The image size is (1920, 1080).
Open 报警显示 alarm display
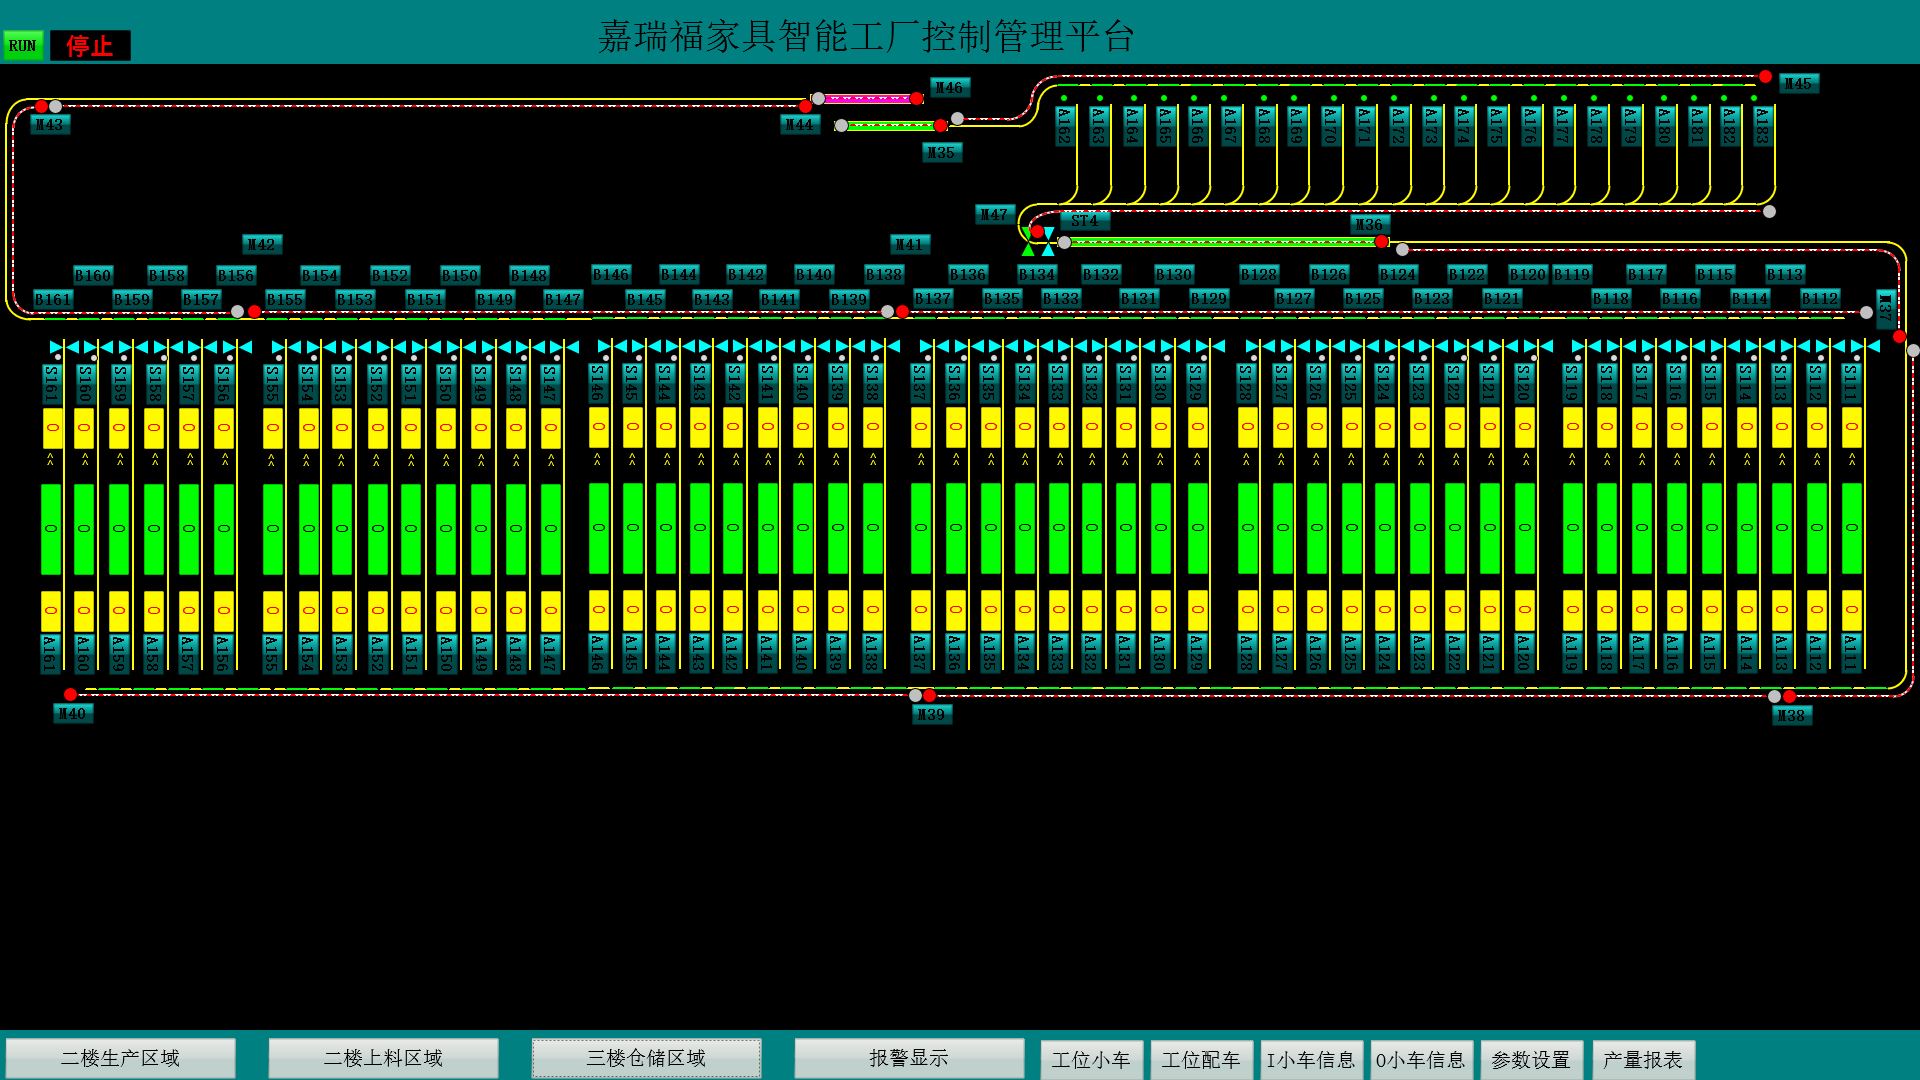[909, 1058]
